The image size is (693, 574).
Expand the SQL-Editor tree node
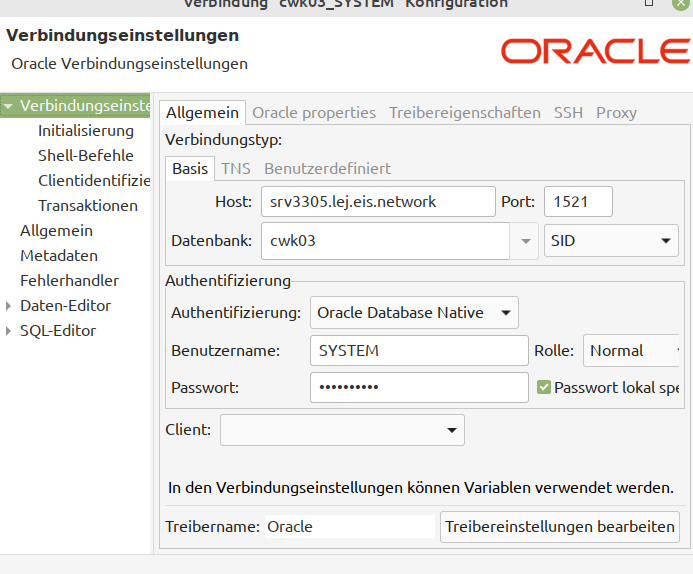tap(9, 331)
